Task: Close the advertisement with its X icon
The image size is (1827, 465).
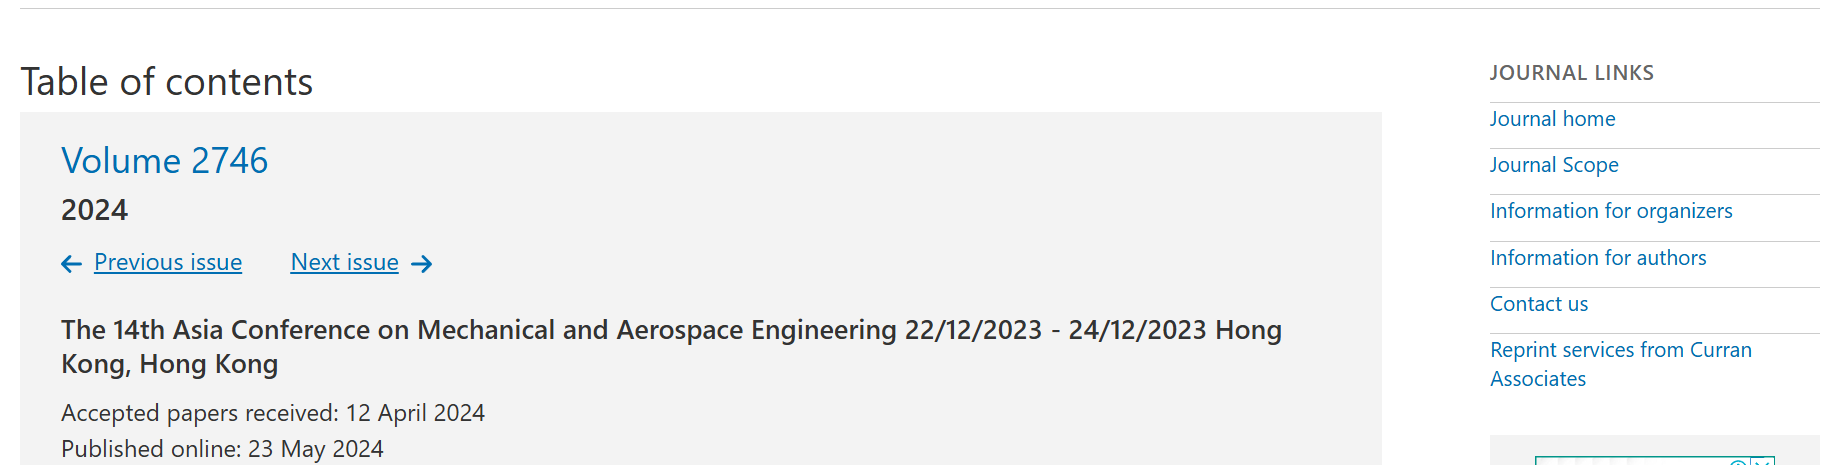Action: tap(1762, 461)
